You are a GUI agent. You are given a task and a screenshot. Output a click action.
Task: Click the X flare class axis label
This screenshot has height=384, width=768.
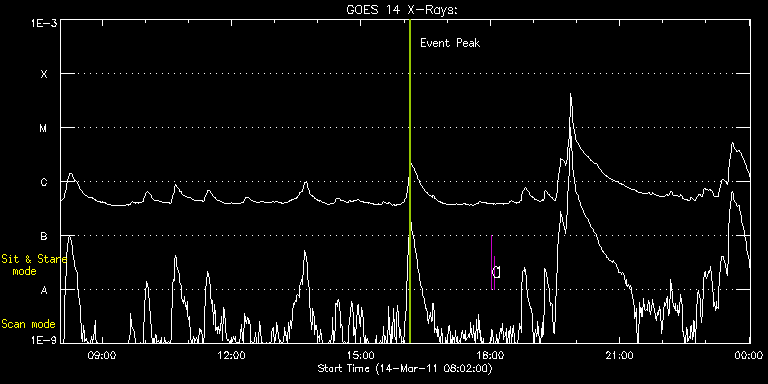pos(44,74)
